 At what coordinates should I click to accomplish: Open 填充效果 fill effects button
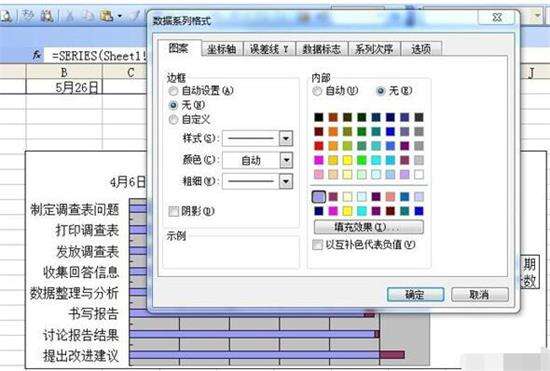[368, 227]
